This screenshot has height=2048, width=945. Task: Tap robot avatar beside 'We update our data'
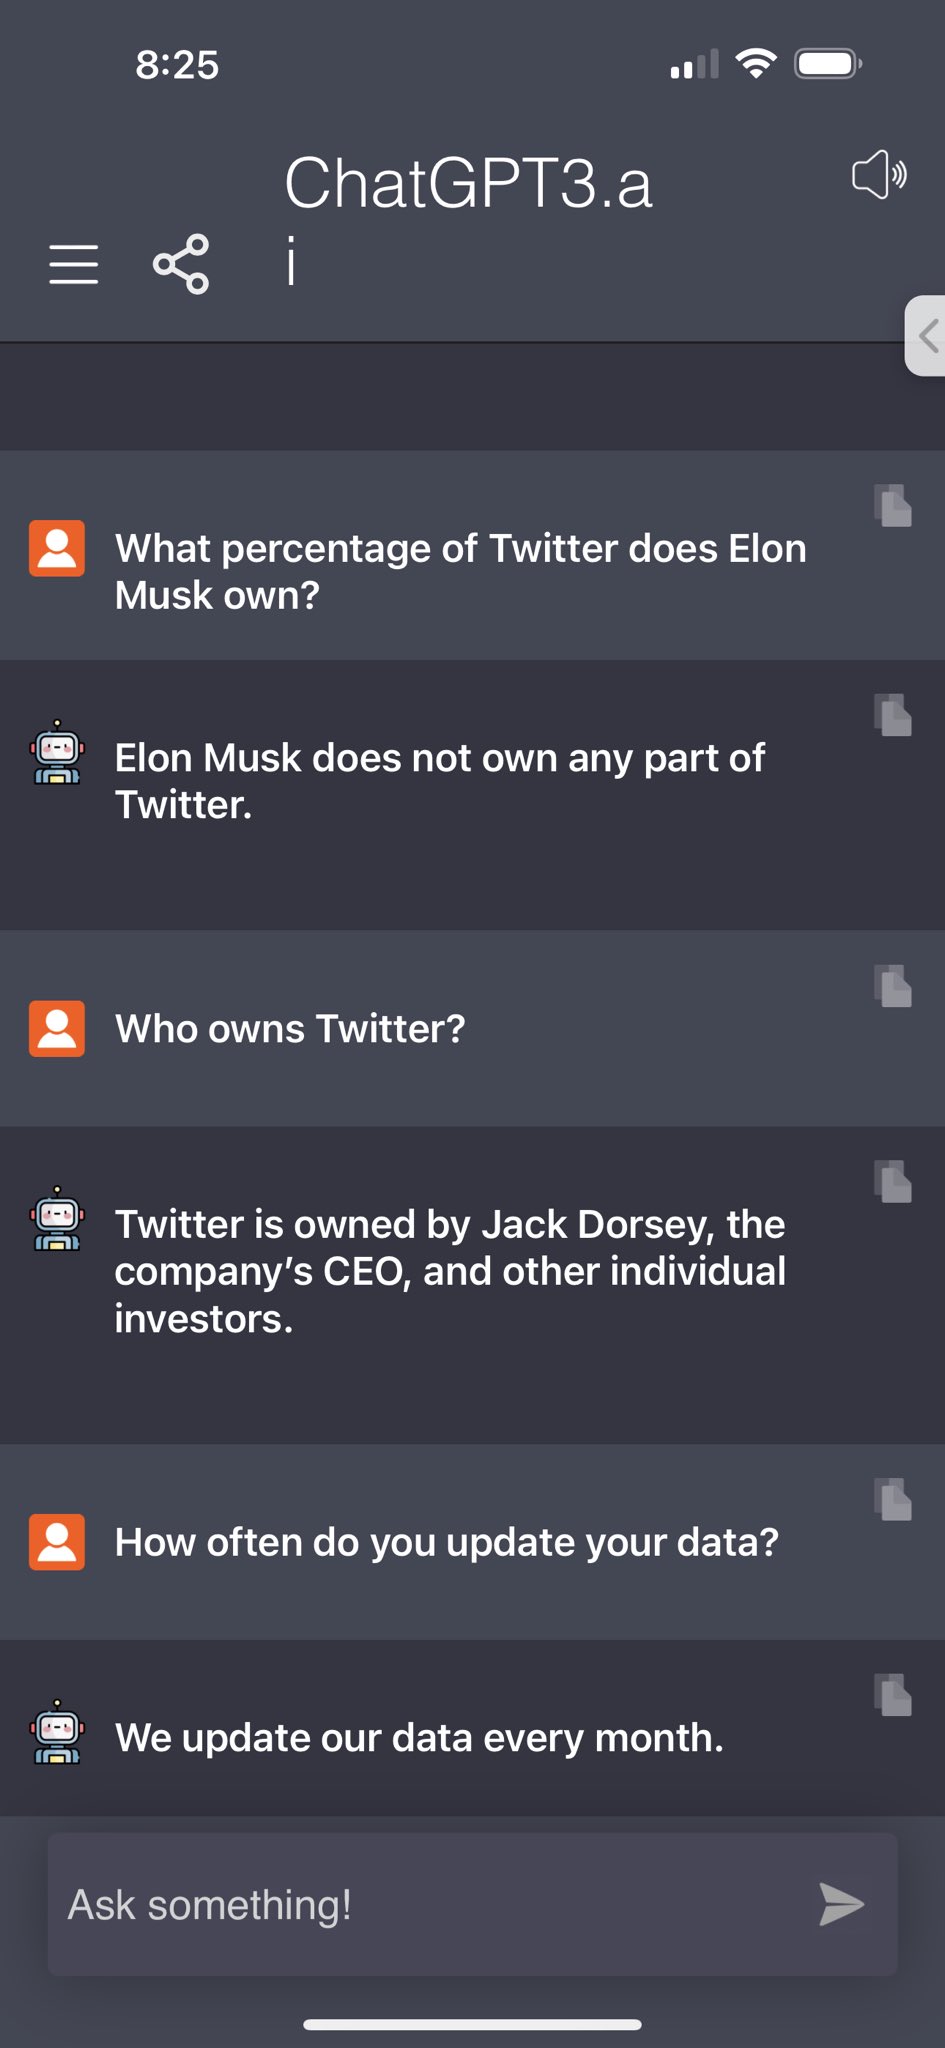click(57, 1732)
